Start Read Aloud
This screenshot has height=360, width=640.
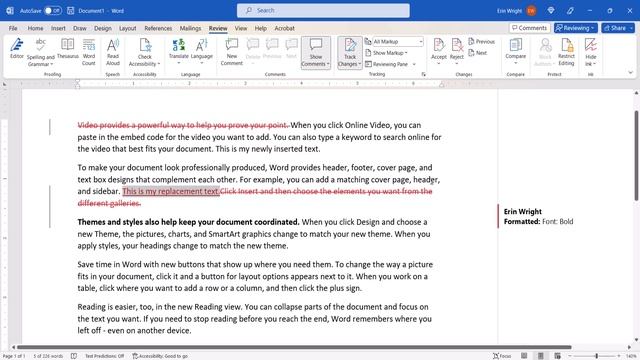click(x=113, y=52)
